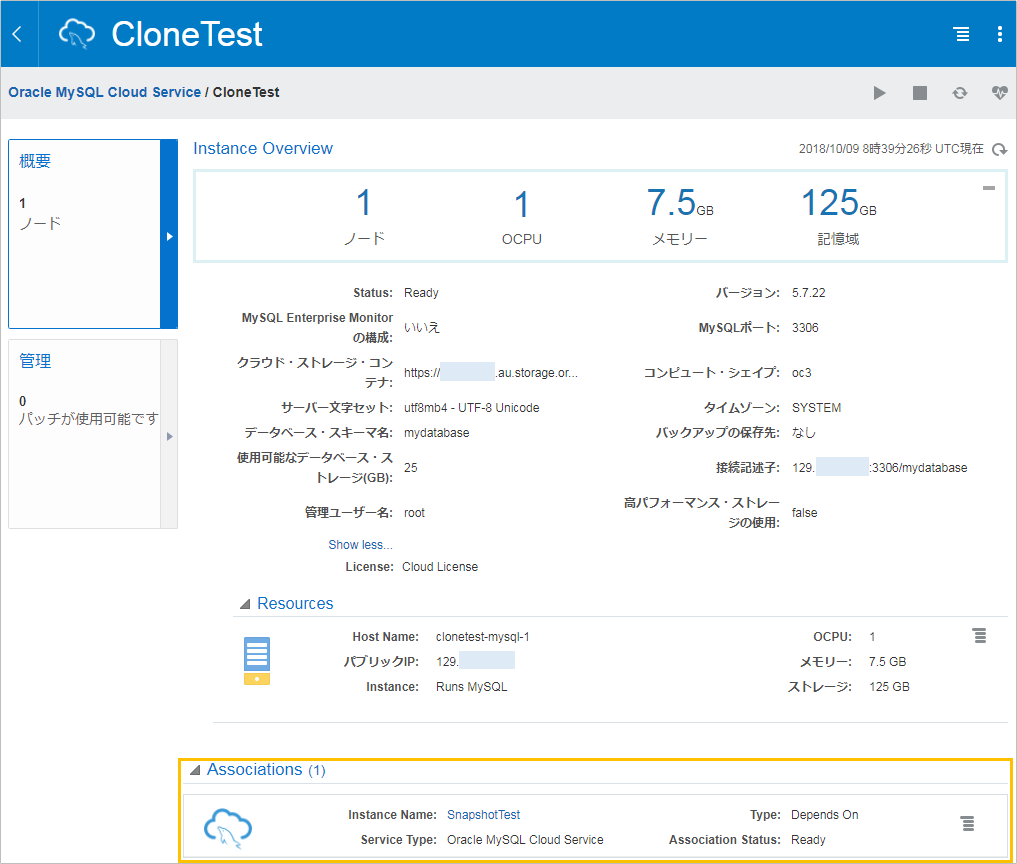Open the health check heartbeat icon

[999, 93]
